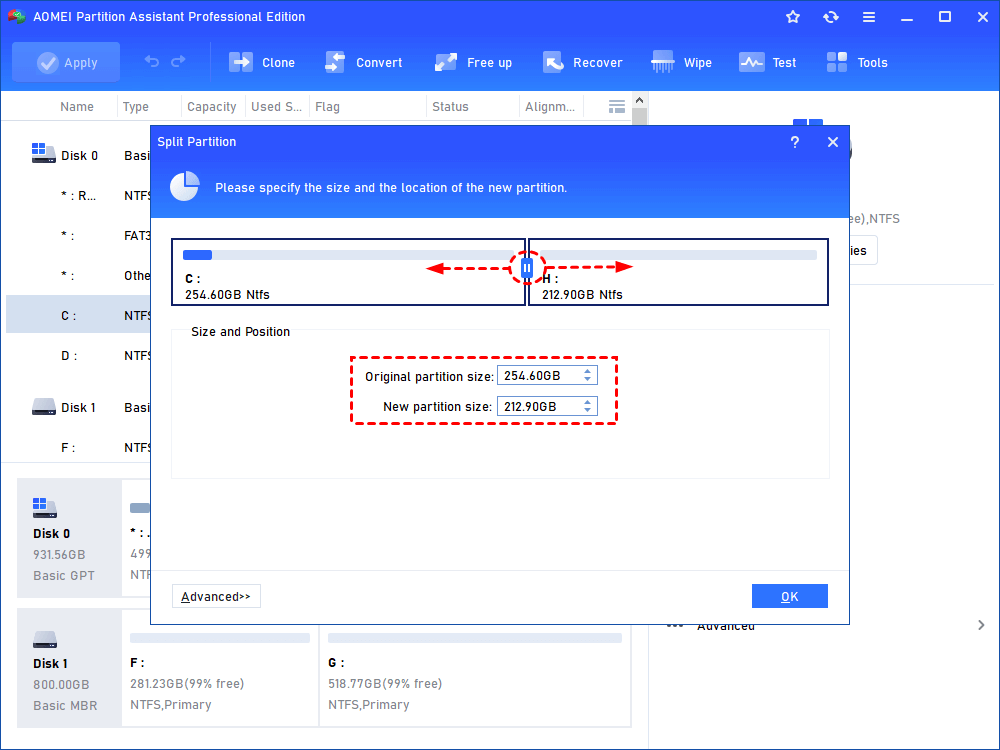Select the F: partition list row
Viewport: 1000px width, 750px height.
(78, 447)
